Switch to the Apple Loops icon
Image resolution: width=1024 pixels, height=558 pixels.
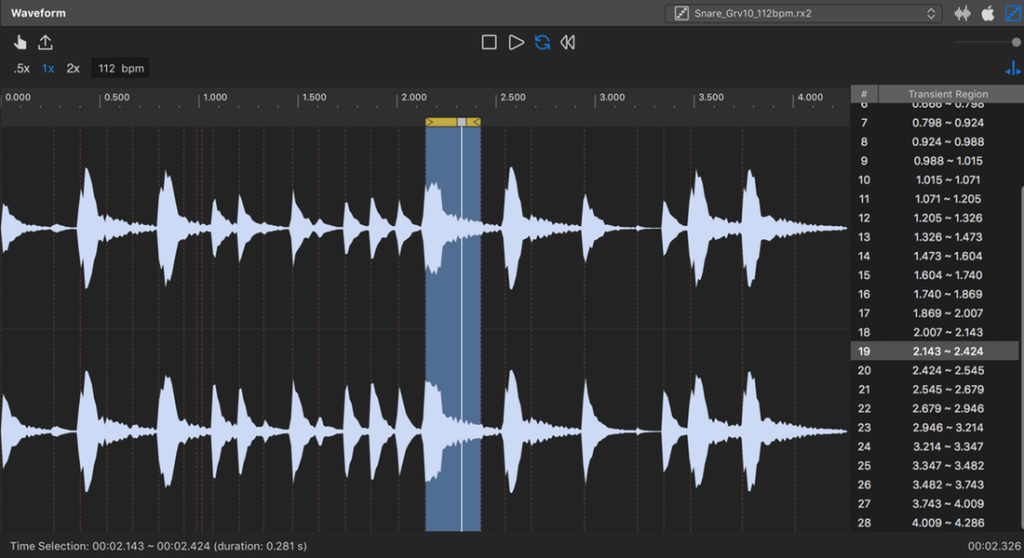(x=988, y=13)
